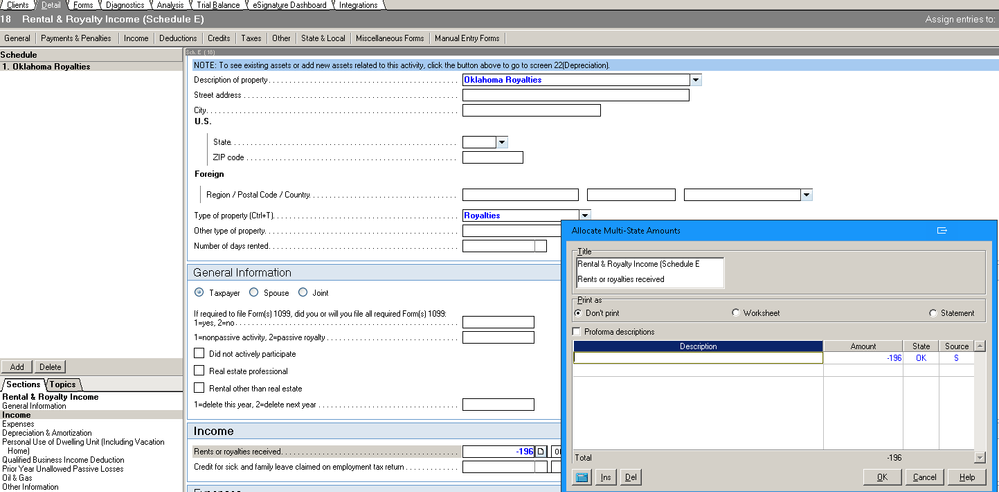Screen dimensions: 999x492
Task: Open the foreign Country dropdown arrow
Action: pos(807,195)
